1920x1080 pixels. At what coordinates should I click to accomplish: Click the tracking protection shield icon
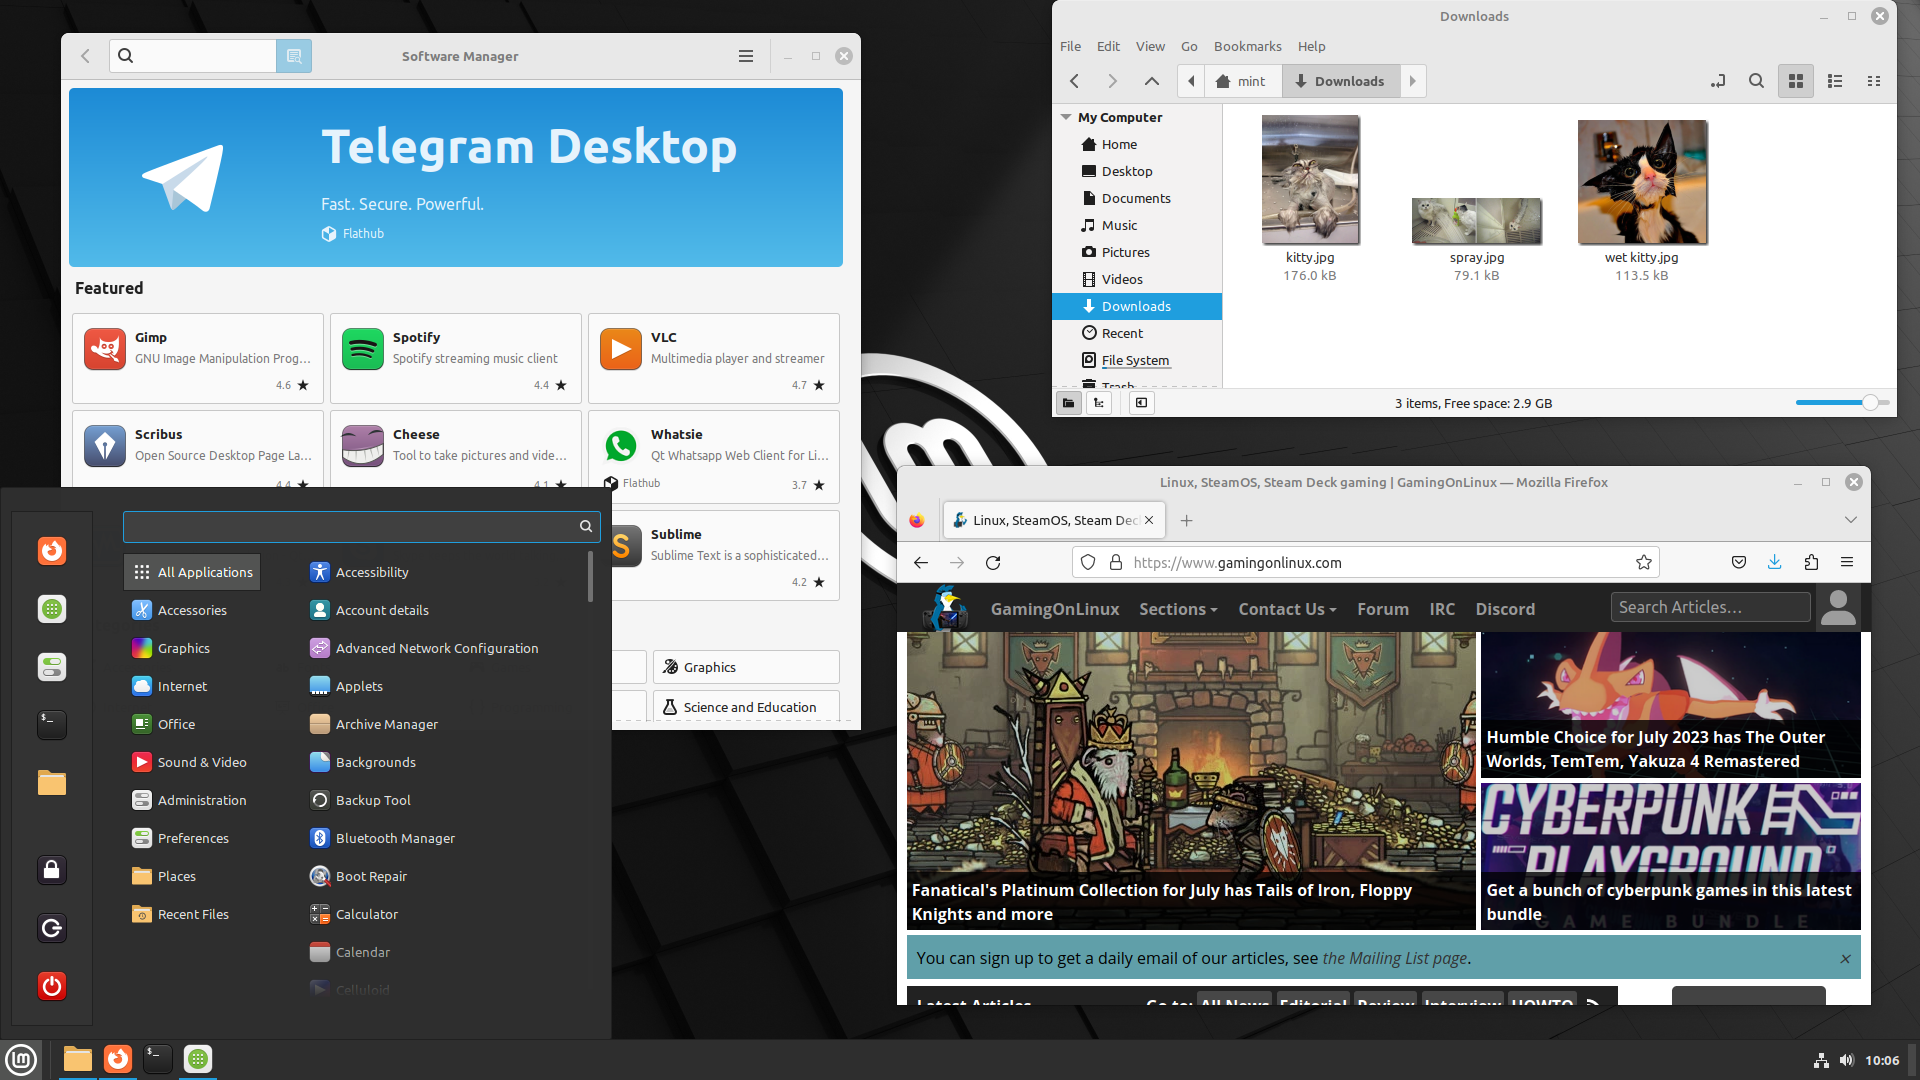1087,562
